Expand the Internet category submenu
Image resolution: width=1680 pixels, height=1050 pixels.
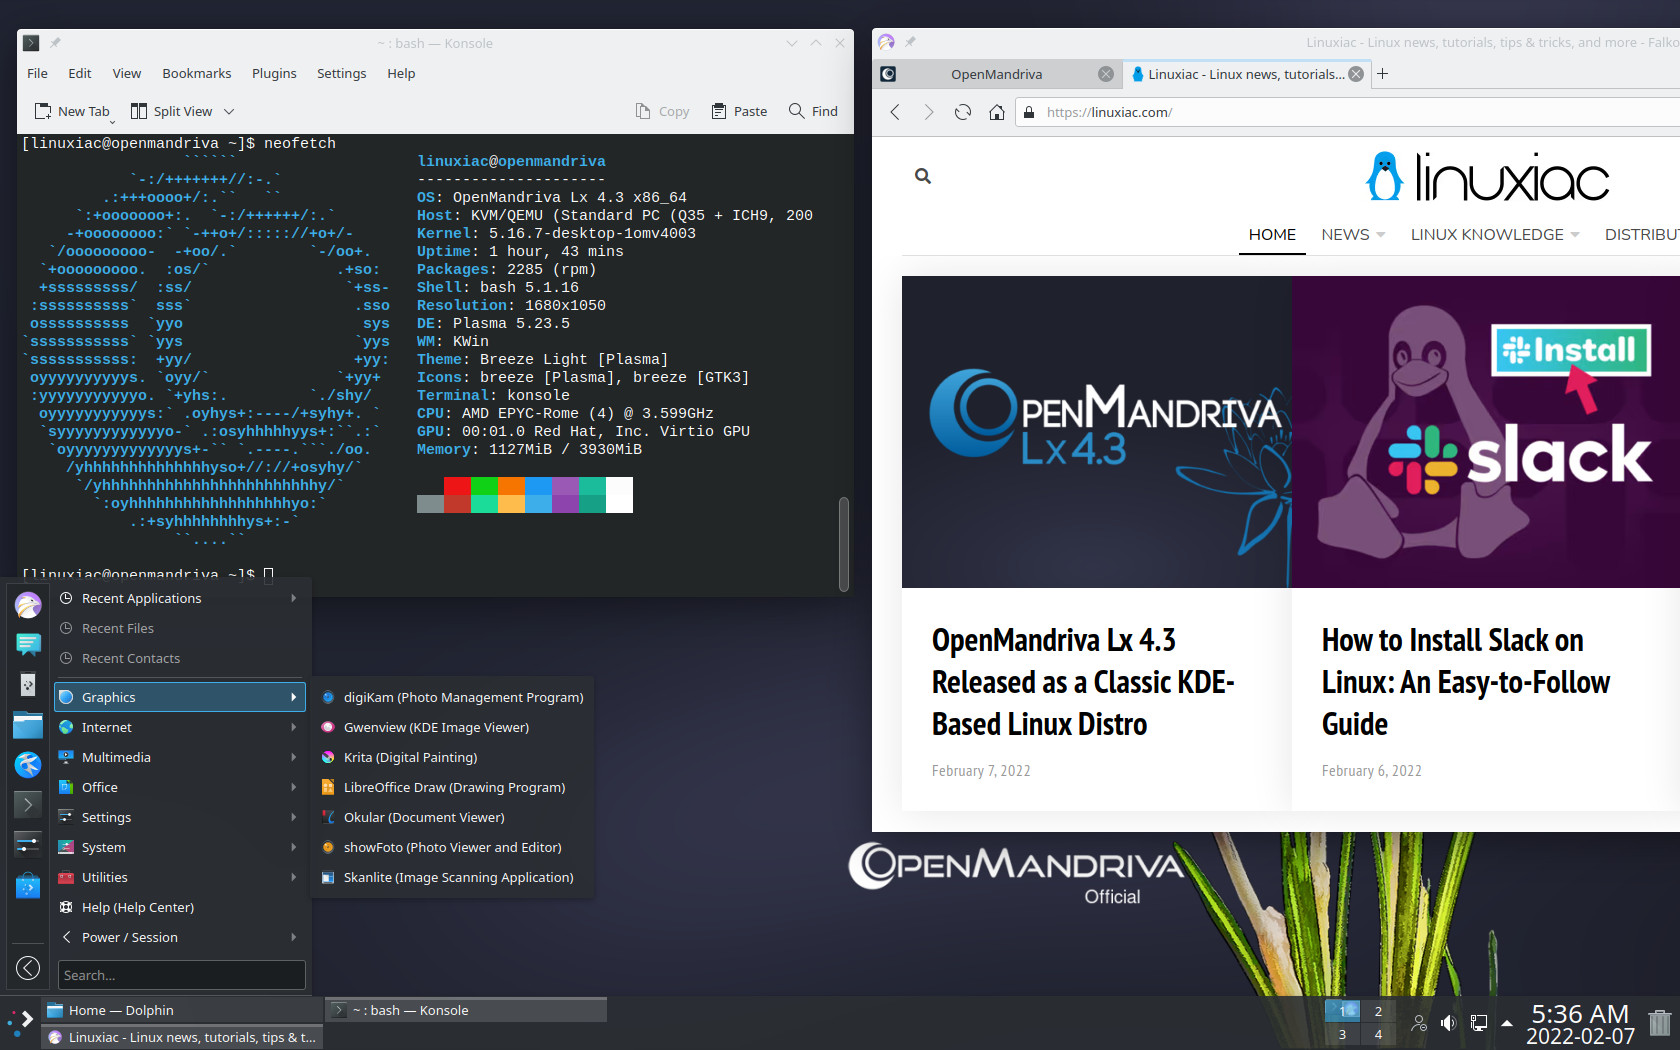coord(180,727)
